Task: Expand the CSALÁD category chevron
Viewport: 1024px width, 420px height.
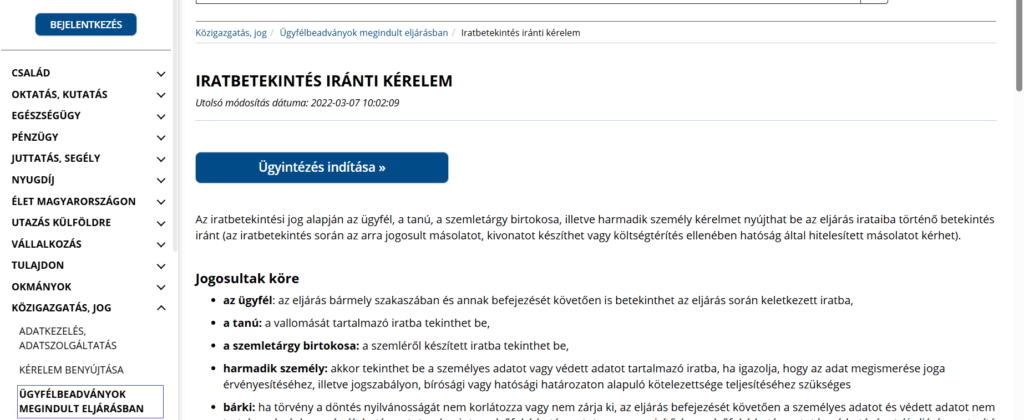Action: tap(161, 74)
